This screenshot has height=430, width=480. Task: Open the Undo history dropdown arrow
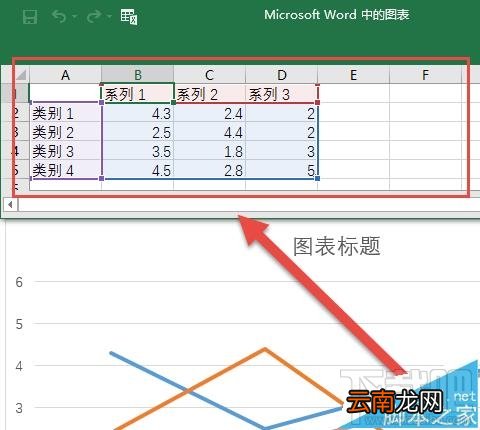pos(75,16)
